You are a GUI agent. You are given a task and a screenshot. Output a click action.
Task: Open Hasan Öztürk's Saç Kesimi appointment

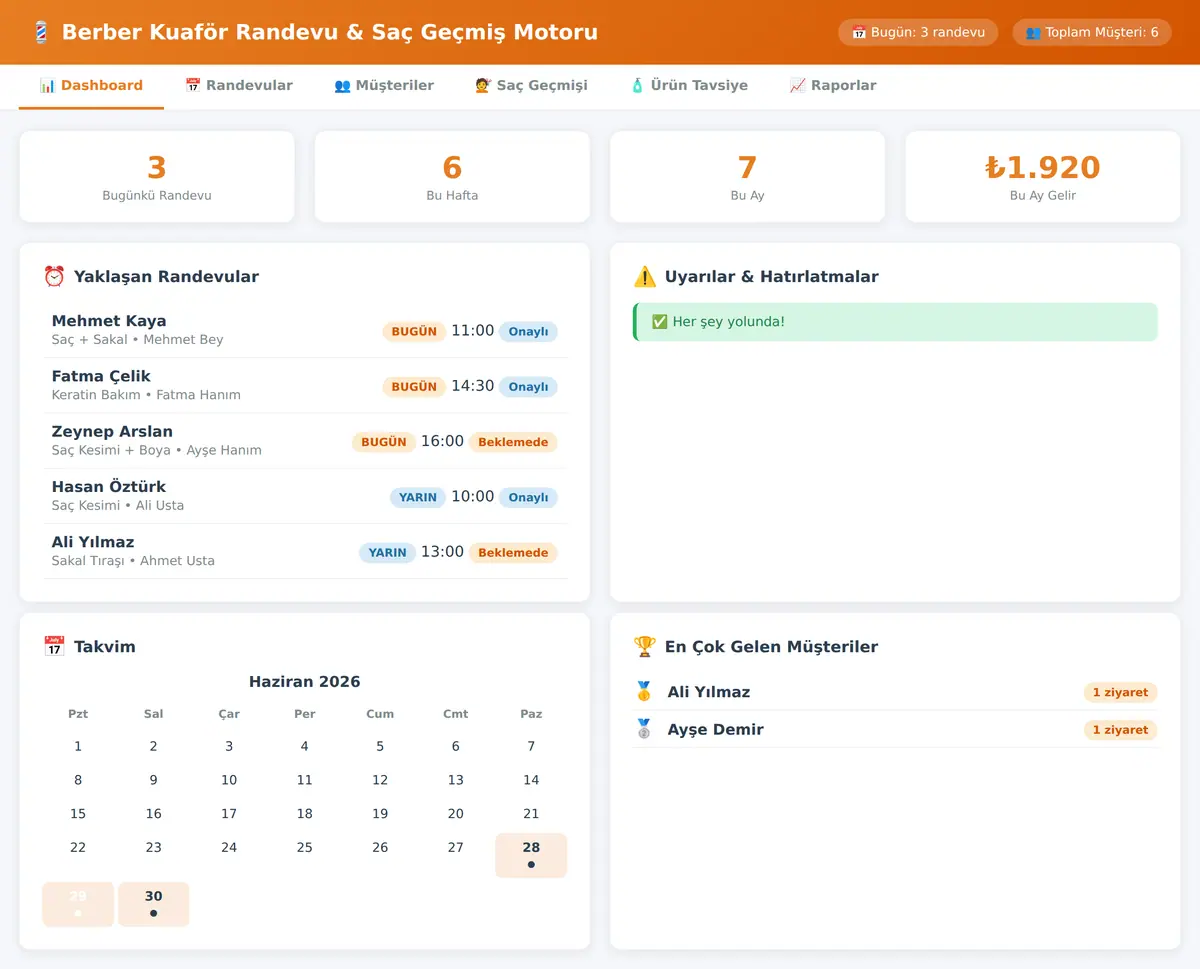coord(305,496)
